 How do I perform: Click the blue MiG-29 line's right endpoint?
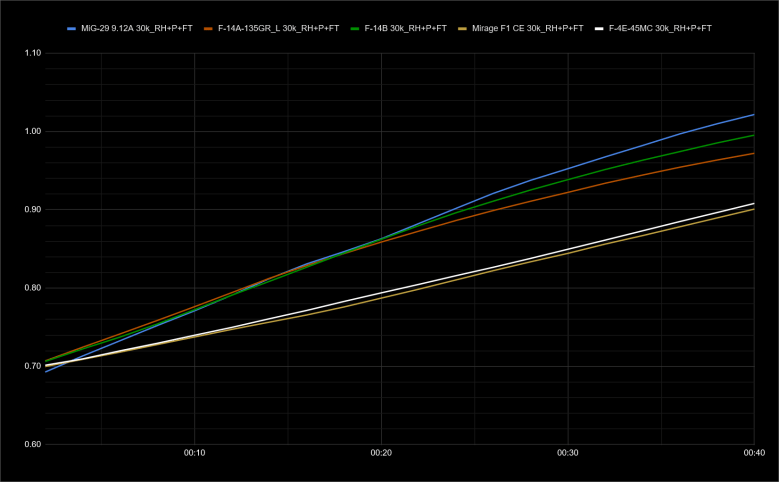pyautogui.click(x=753, y=114)
